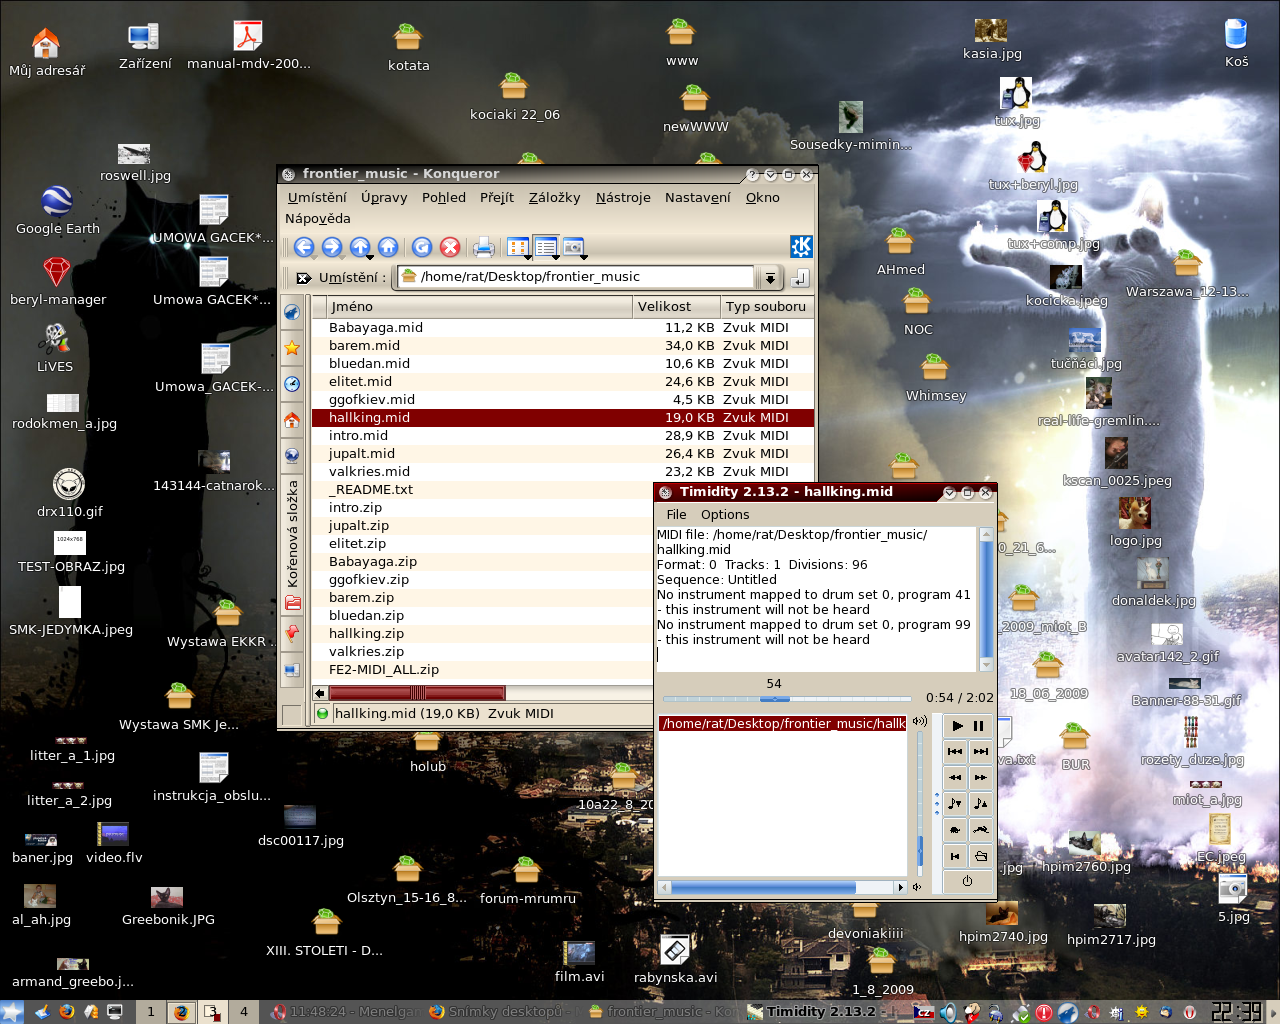Stop loading with the red X icon

450,247
